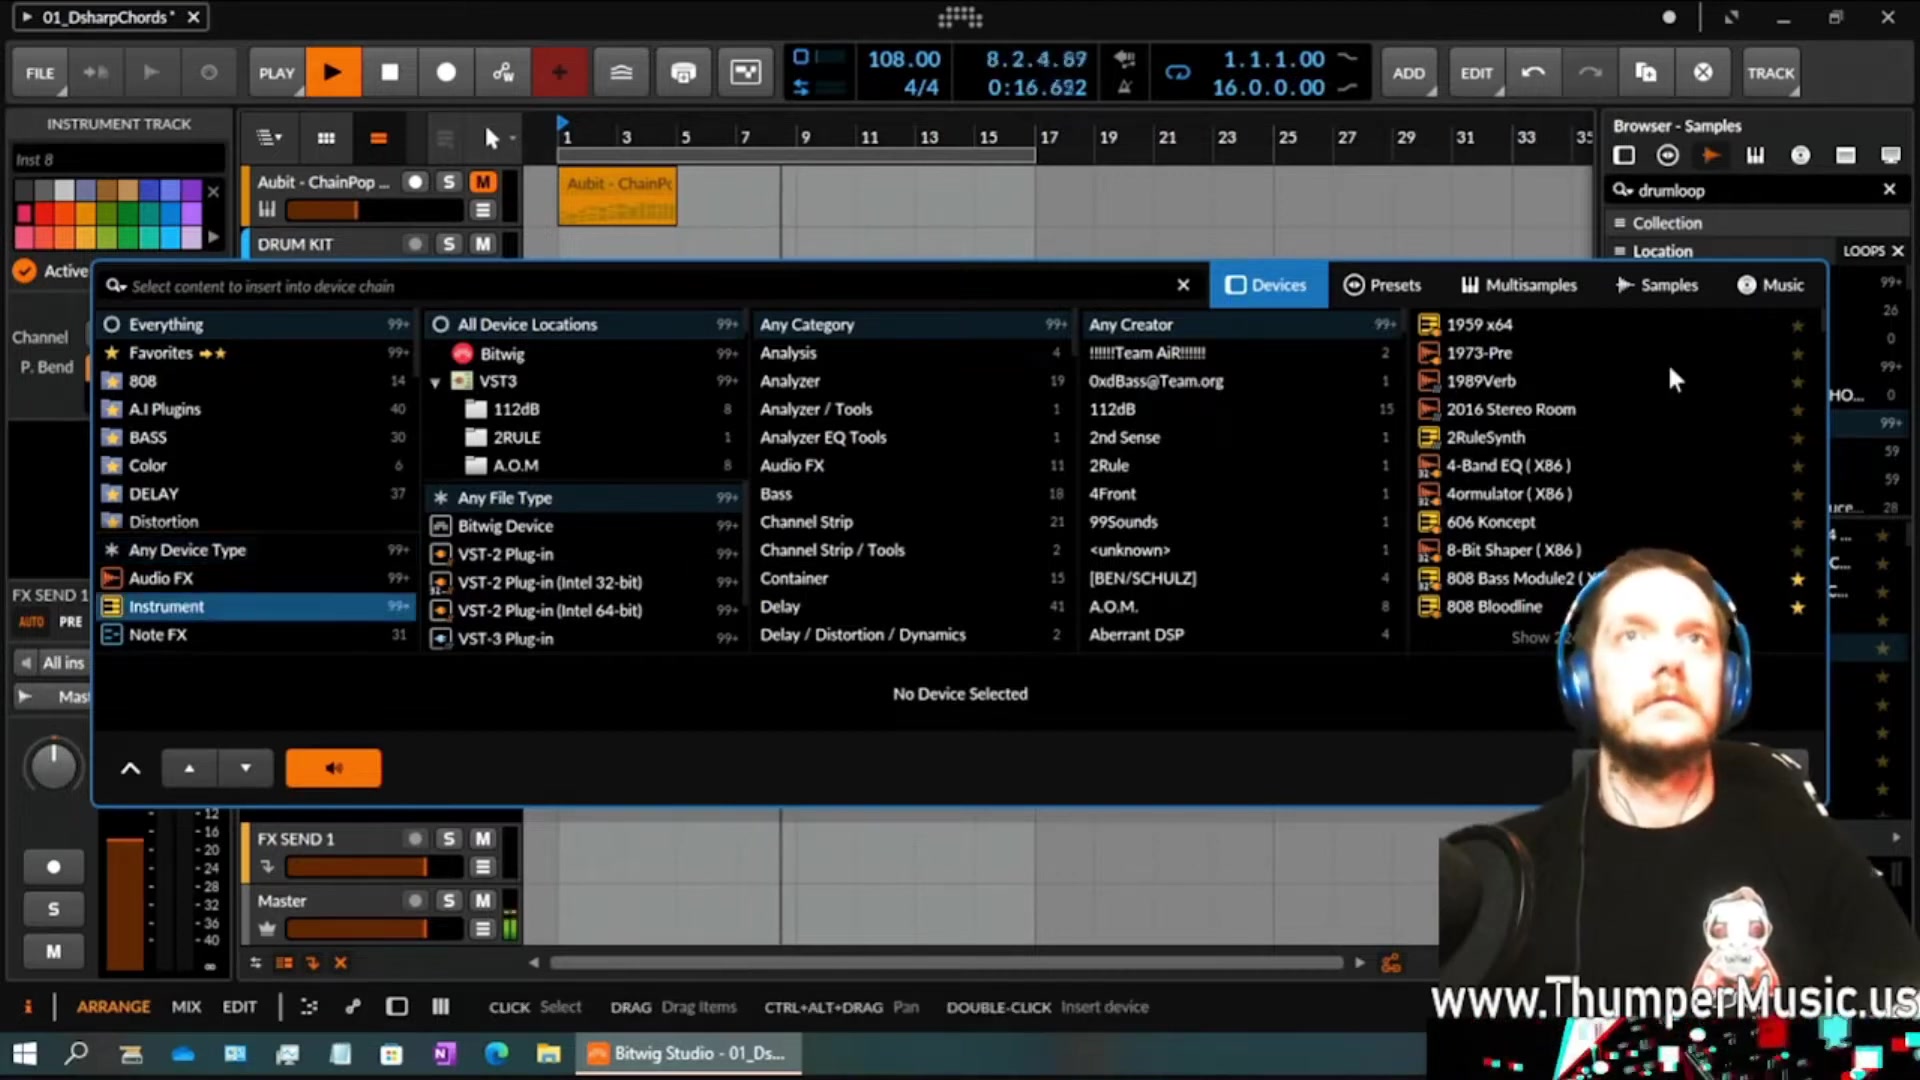The height and width of the screenshot is (1080, 1920).
Task: Open the EDIT menu in toolbar
Action: (1476, 73)
